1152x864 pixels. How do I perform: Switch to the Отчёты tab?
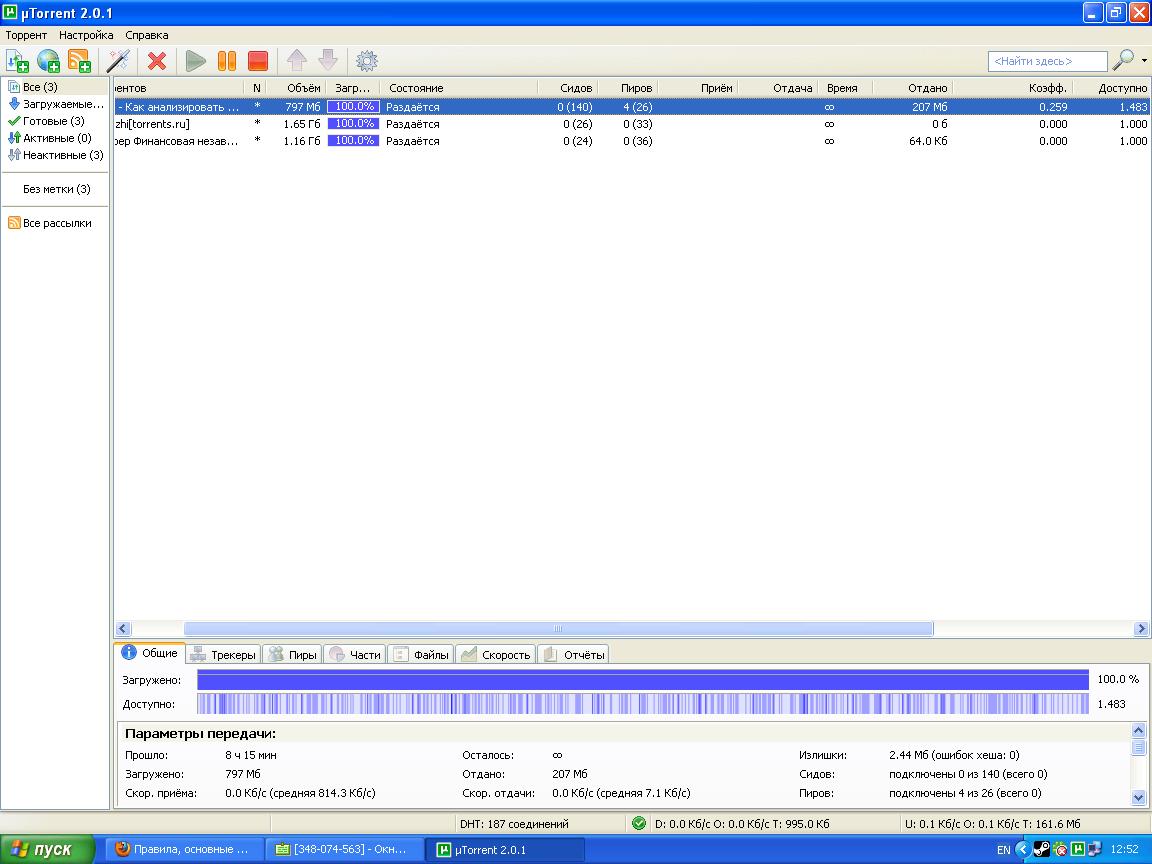(x=574, y=655)
